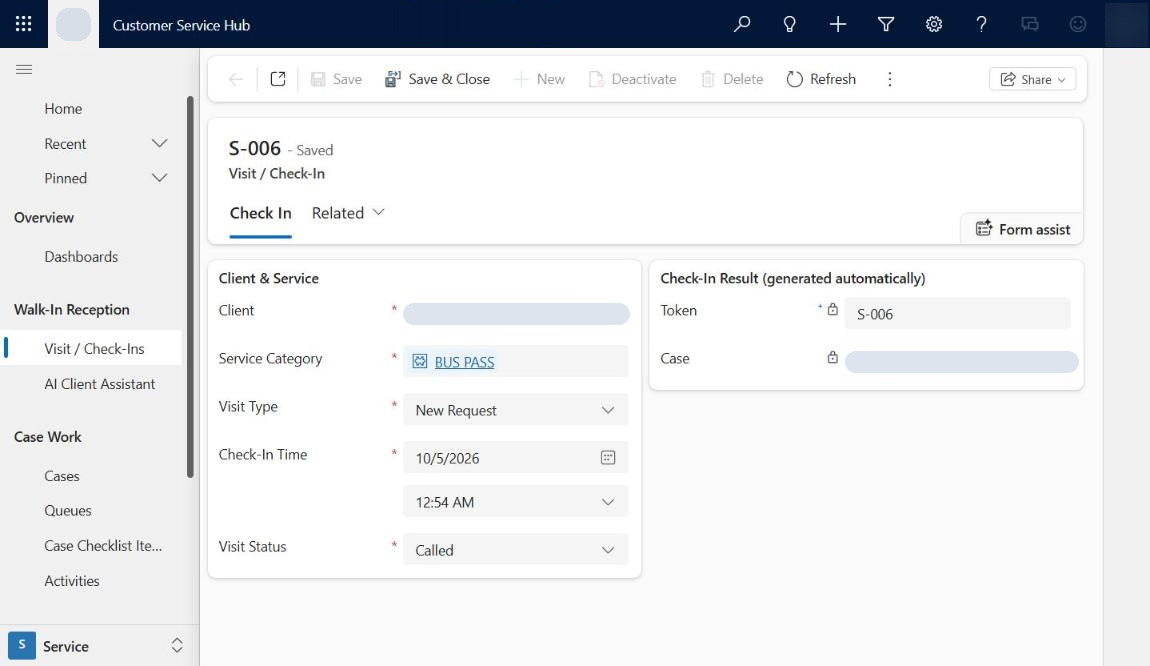Open Case Checklist Items
Image resolution: width=1150 pixels, height=666 pixels.
coord(103,546)
